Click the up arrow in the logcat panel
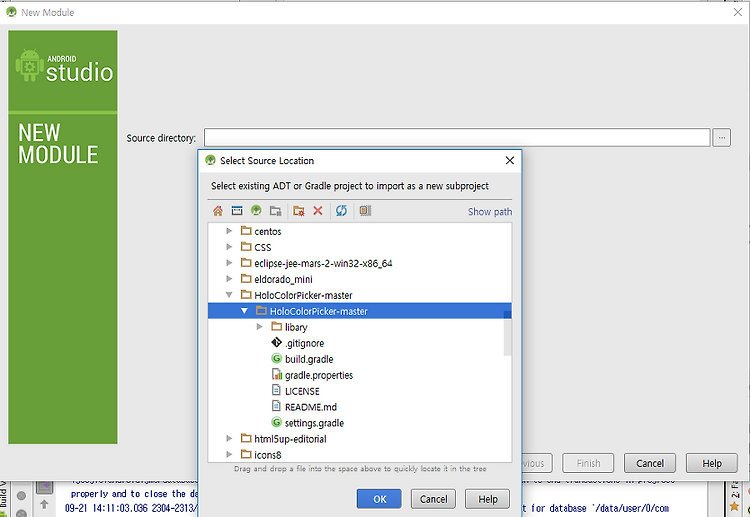This screenshot has height=517, width=750. click(x=44, y=504)
